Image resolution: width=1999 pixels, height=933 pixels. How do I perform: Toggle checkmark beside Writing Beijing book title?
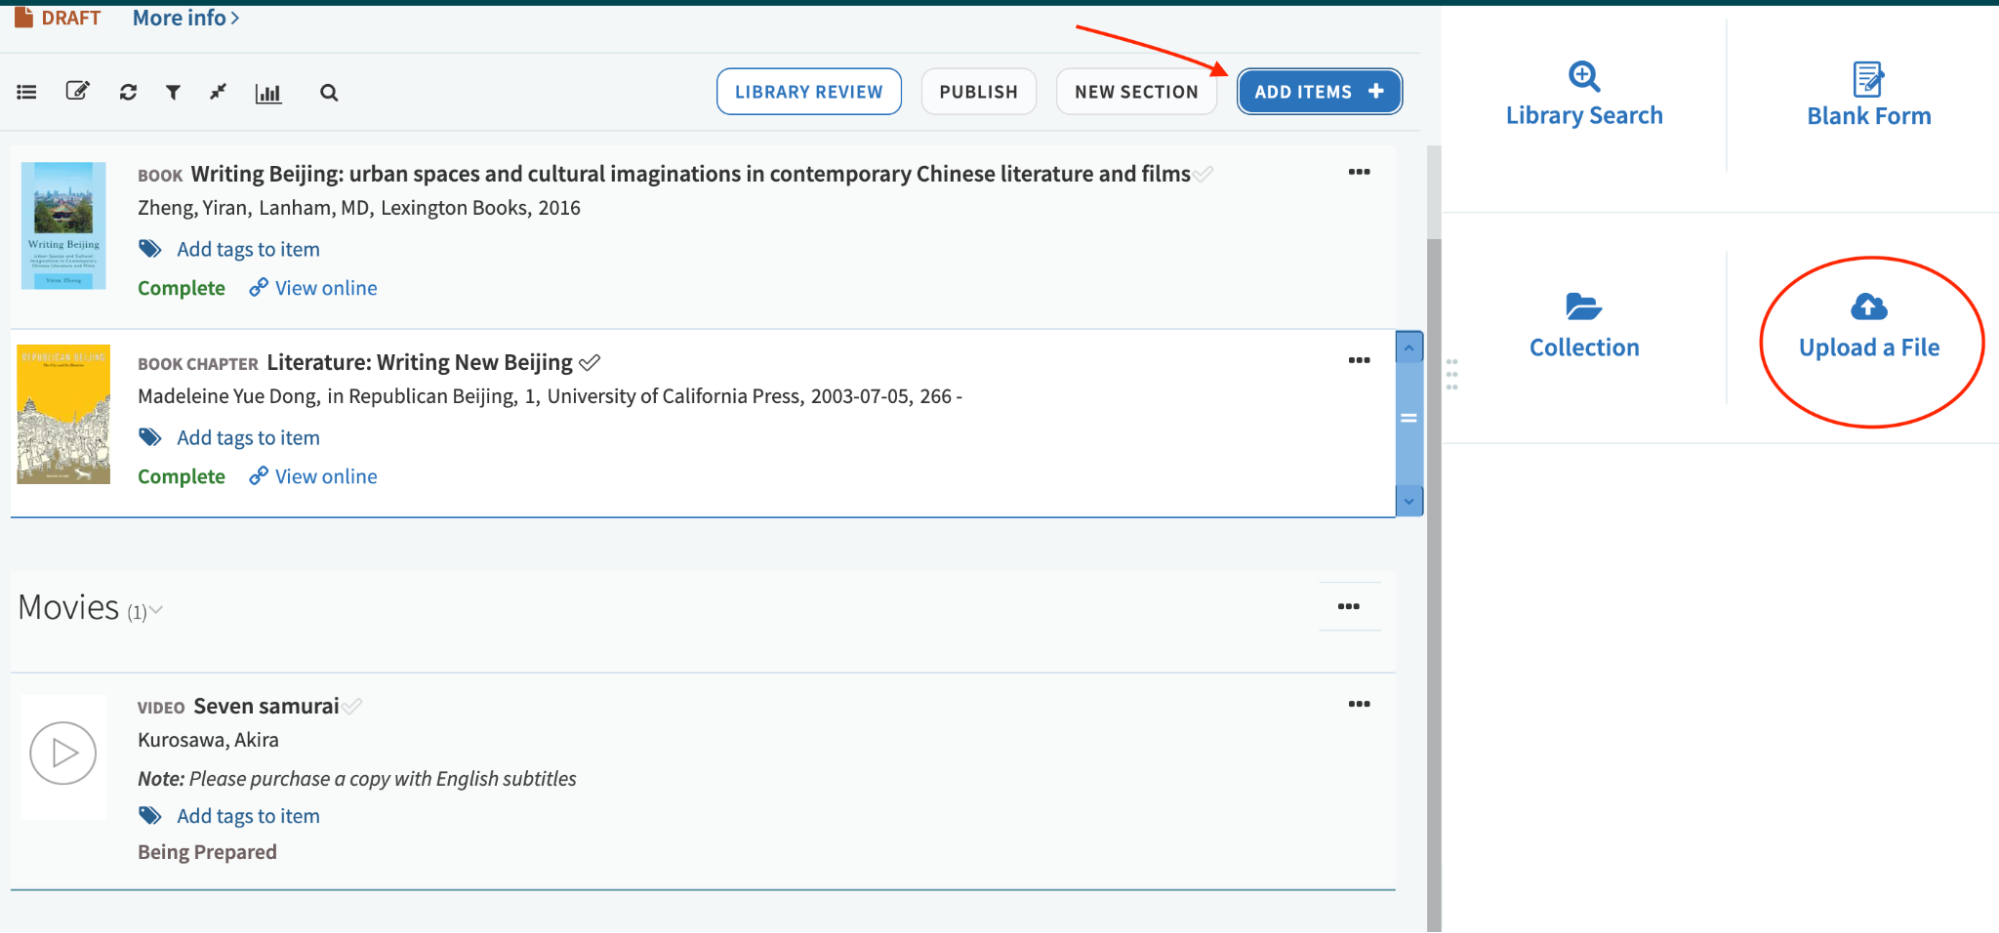click(1203, 174)
